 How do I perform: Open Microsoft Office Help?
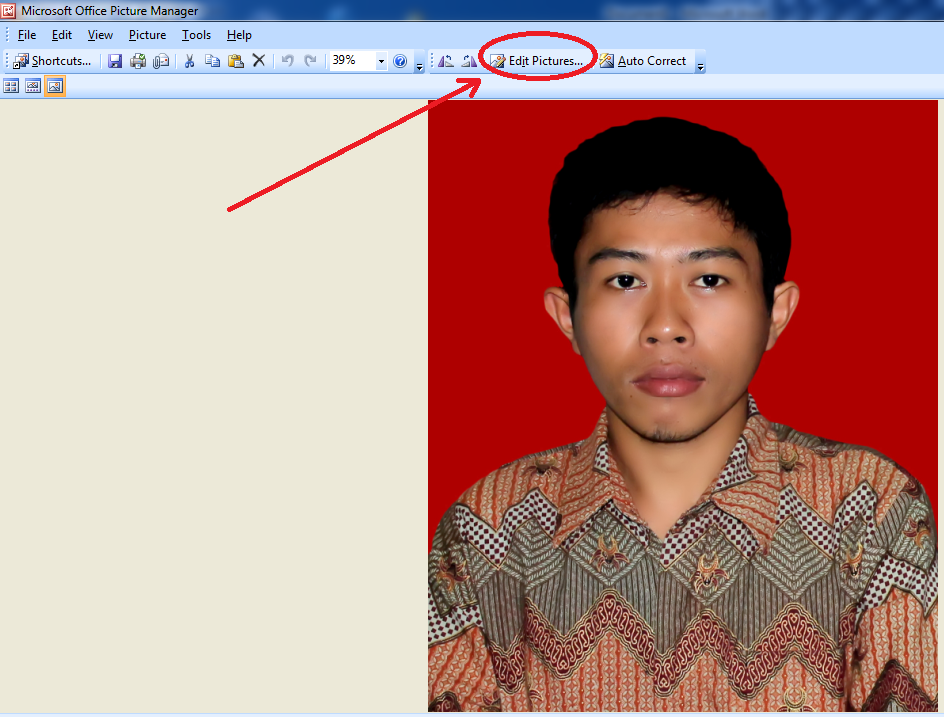click(399, 60)
